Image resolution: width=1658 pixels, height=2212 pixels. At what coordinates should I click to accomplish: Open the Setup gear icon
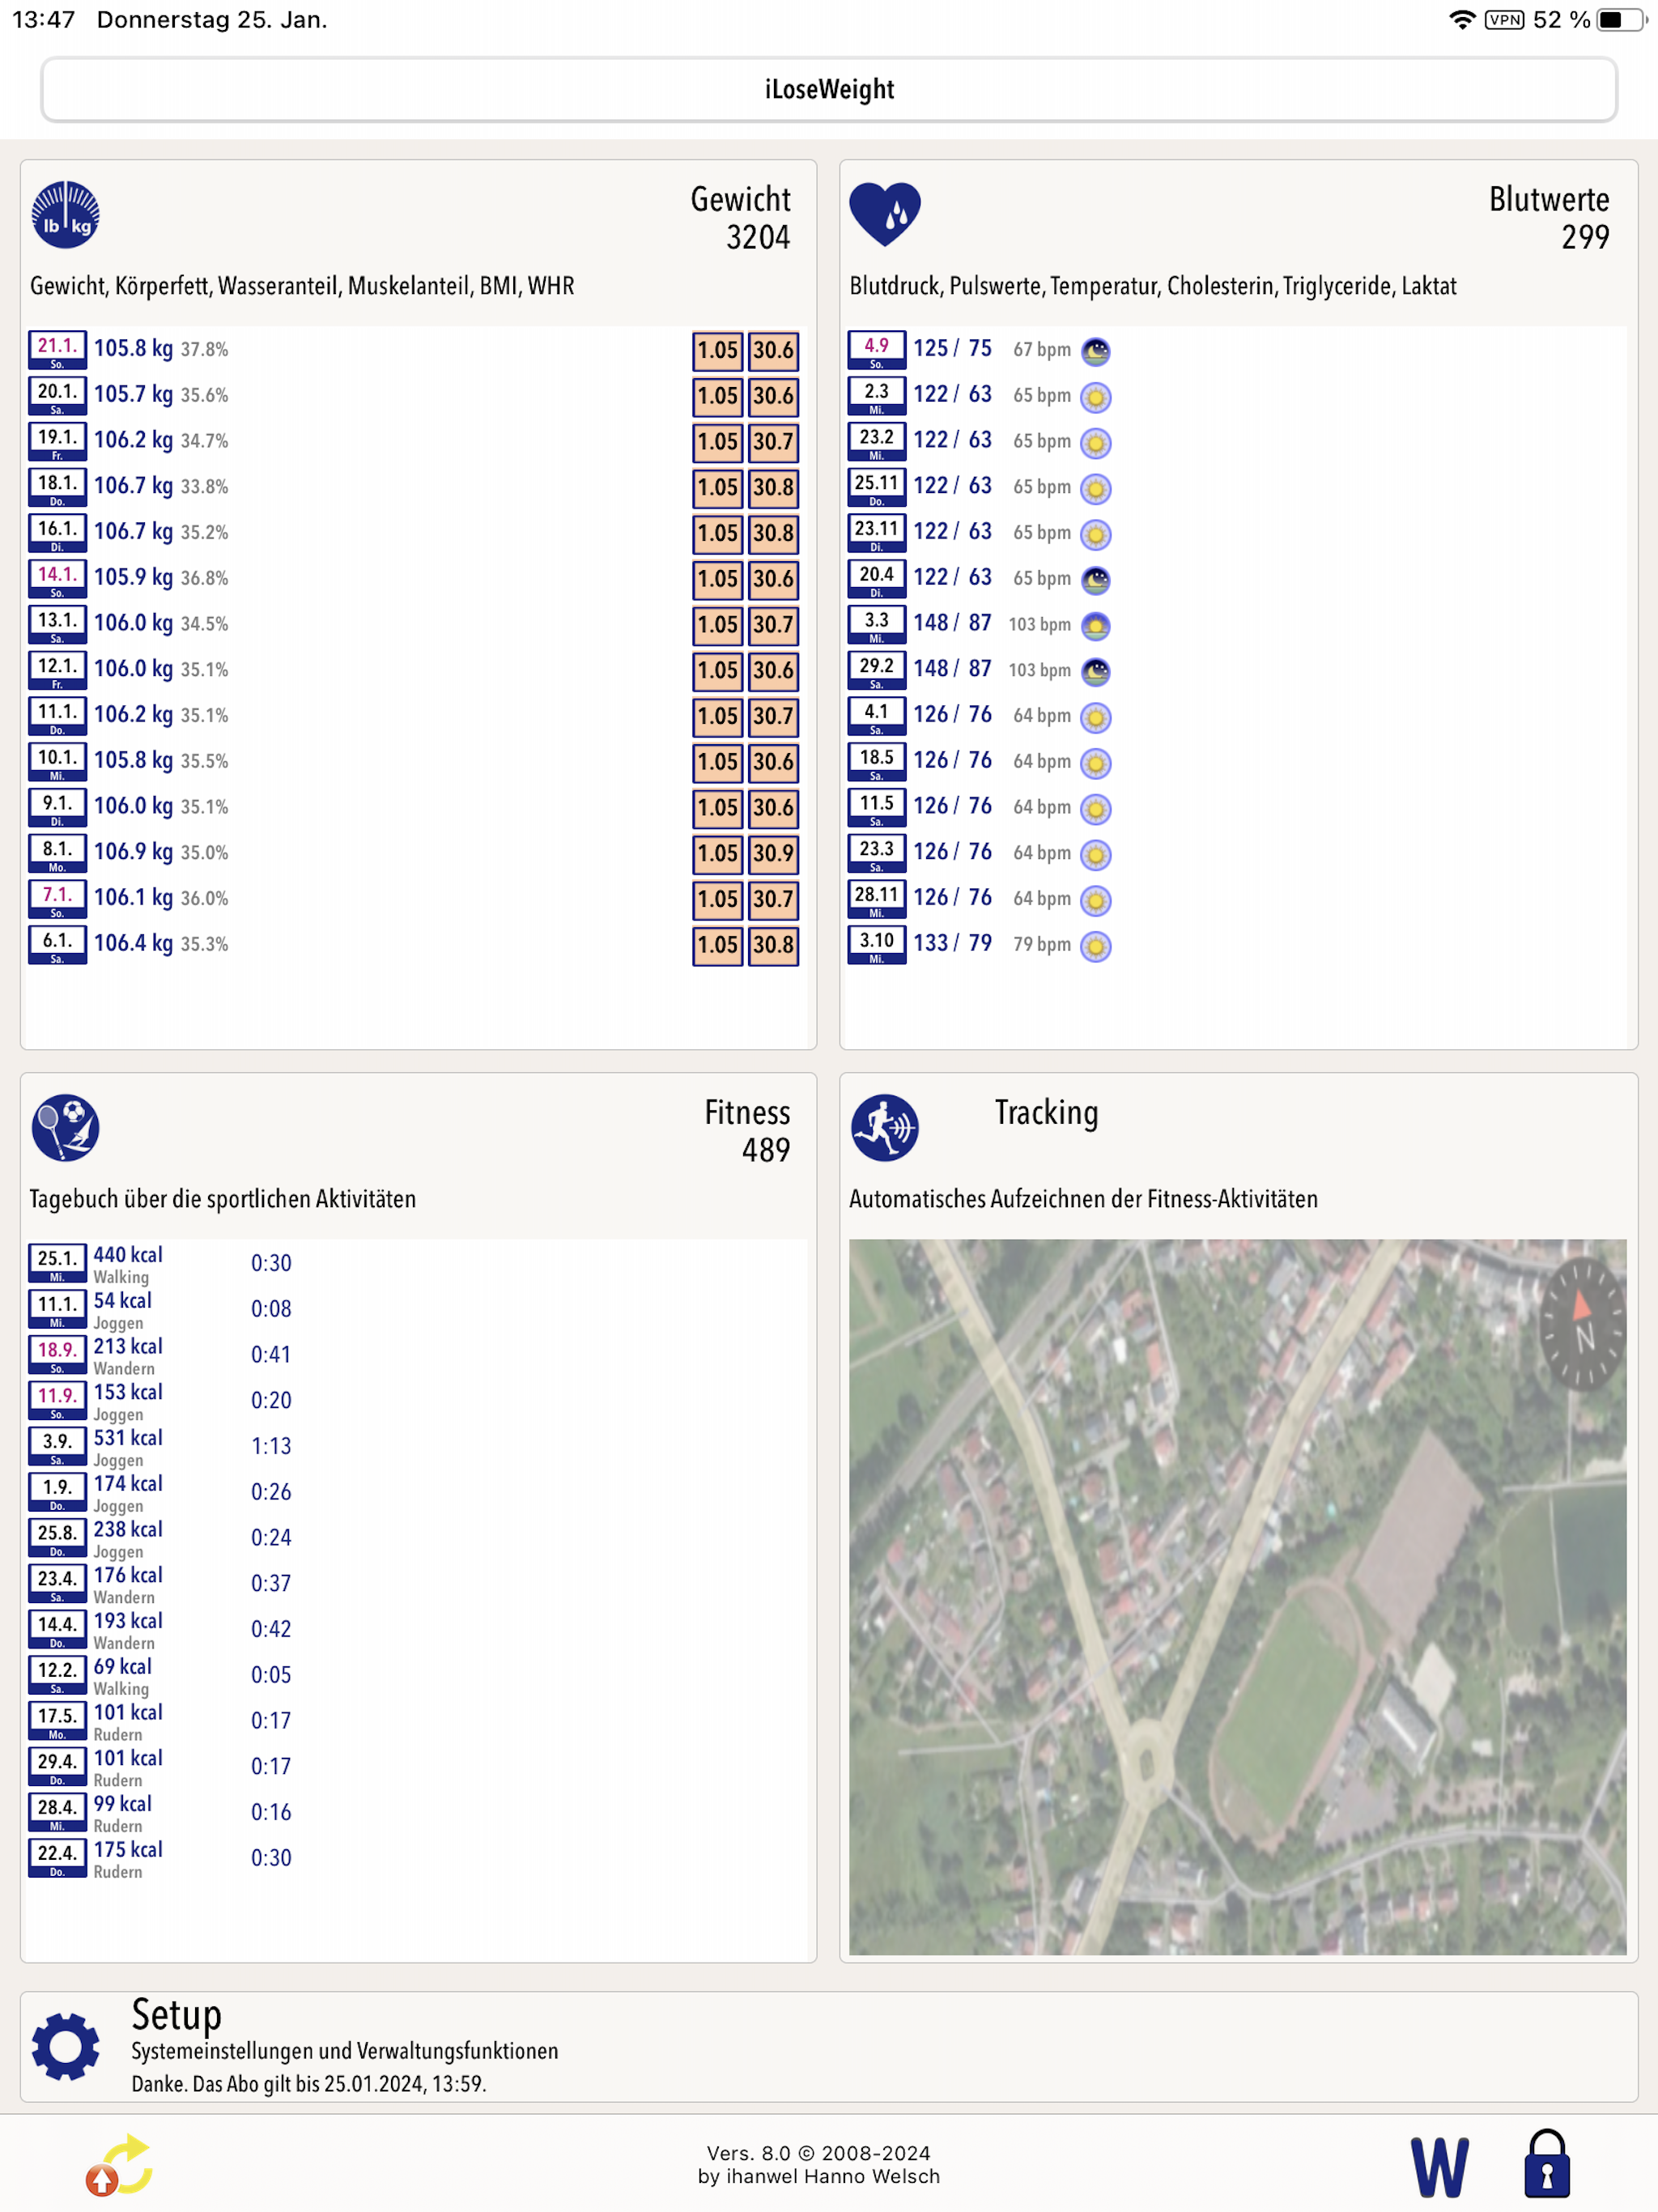(65, 2047)
